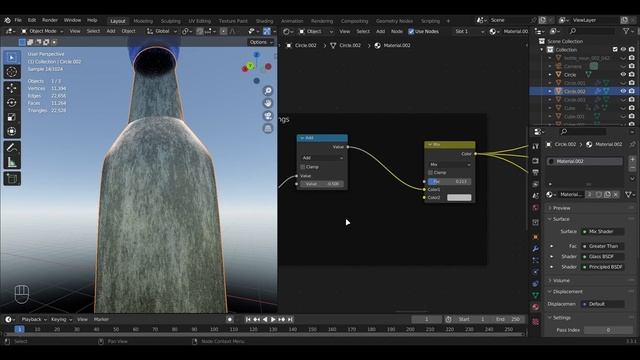Click the Principled BSDF shader button
The image size is (640, 360).
point(602,267)
